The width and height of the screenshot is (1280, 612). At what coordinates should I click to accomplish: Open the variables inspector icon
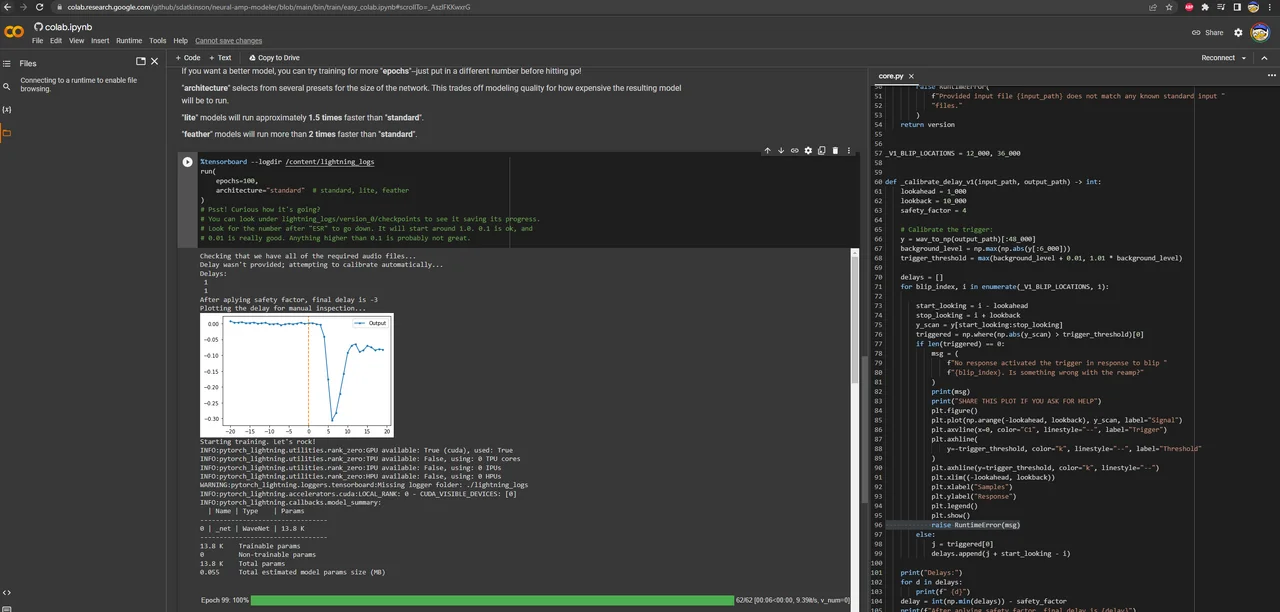tap(7, 110)
